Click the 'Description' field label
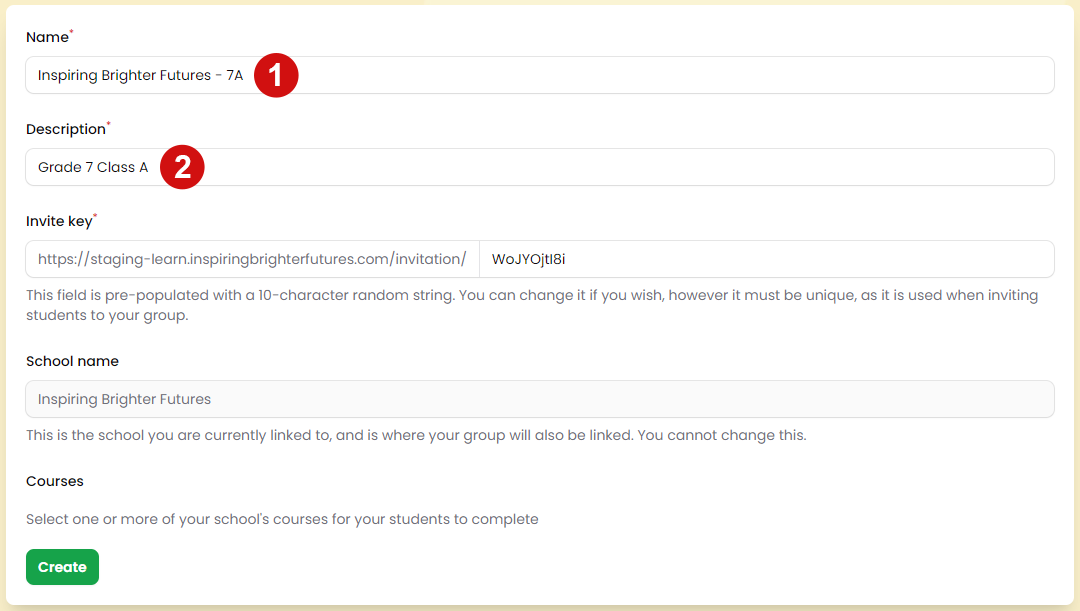This screenshot has width=1080, height=611. (x=66, y=129)
